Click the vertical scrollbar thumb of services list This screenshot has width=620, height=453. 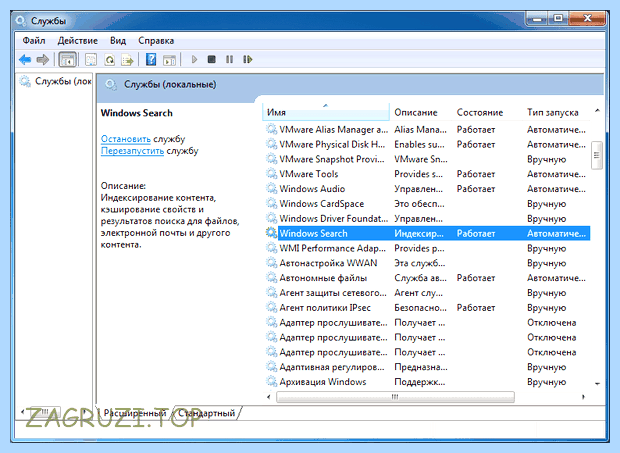coord(597,155)
